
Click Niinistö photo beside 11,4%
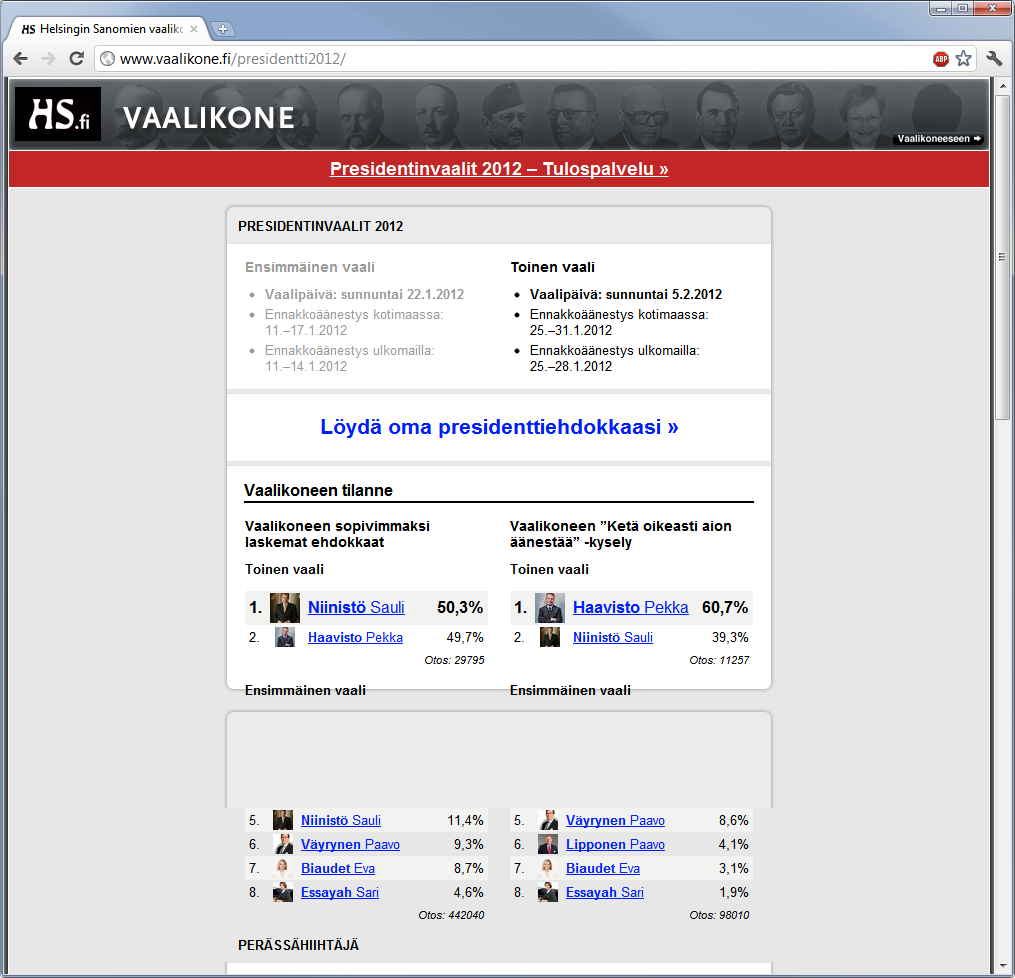tap(283, 820)
